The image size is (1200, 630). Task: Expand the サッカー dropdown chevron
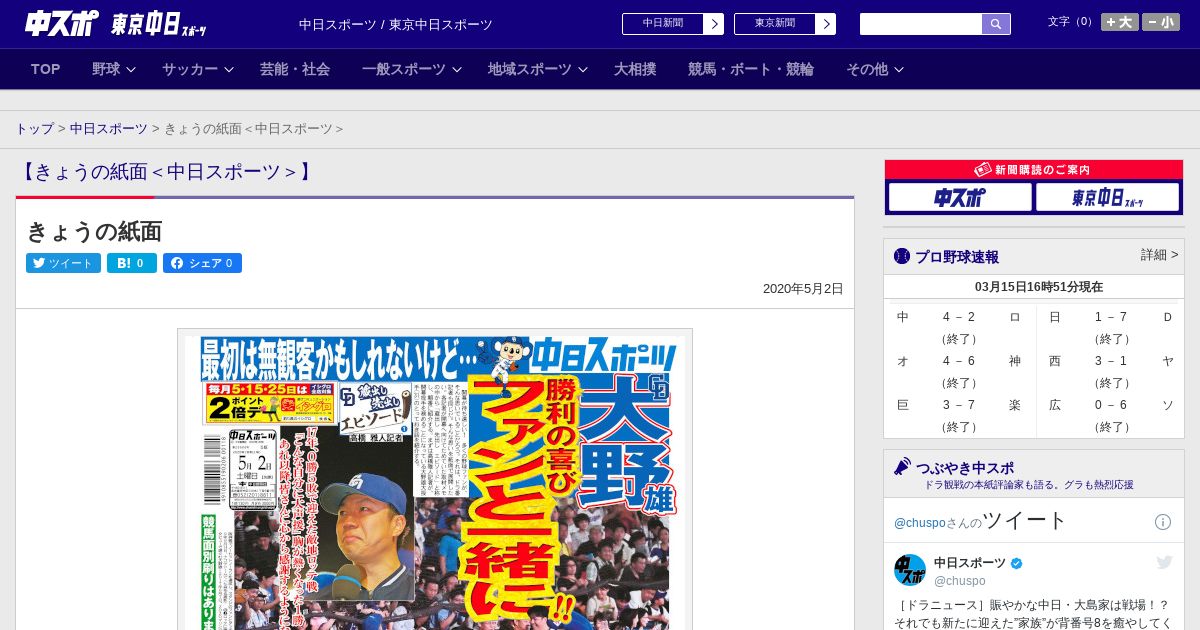pos(229,70)
